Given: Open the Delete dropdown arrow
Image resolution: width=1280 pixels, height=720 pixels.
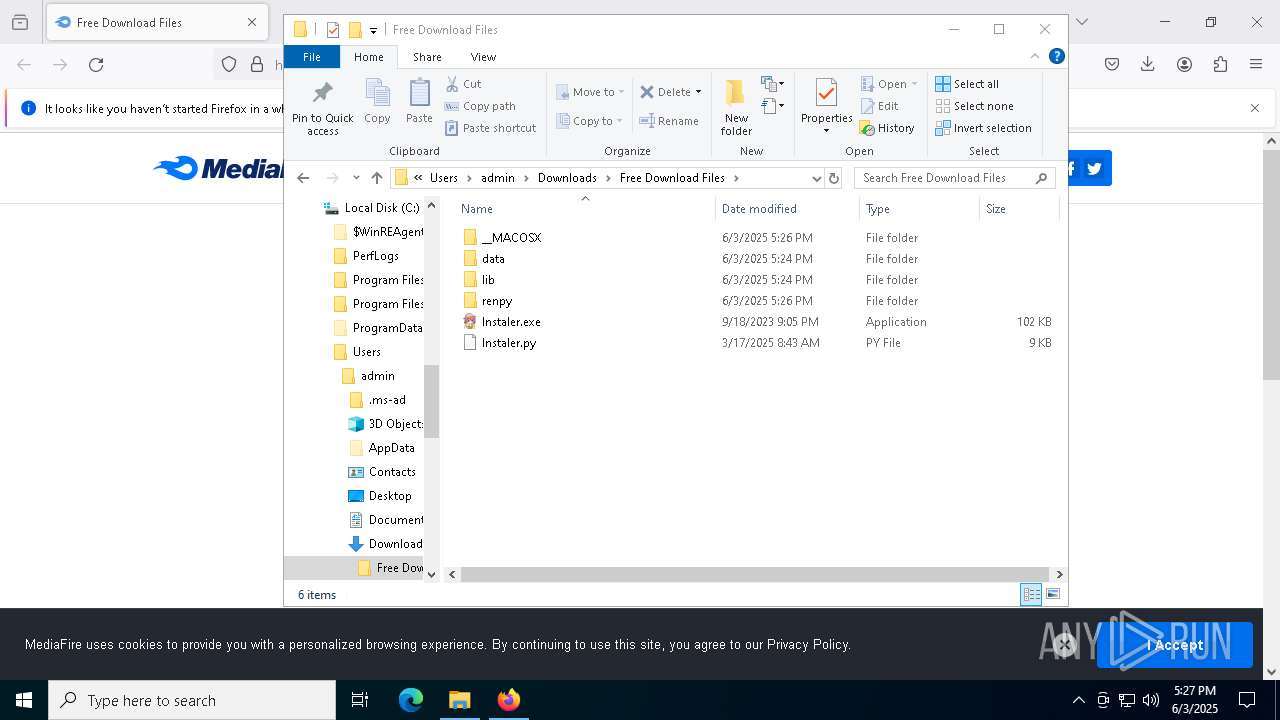Looking at the screenshot, I should click(x=698, y=92).
